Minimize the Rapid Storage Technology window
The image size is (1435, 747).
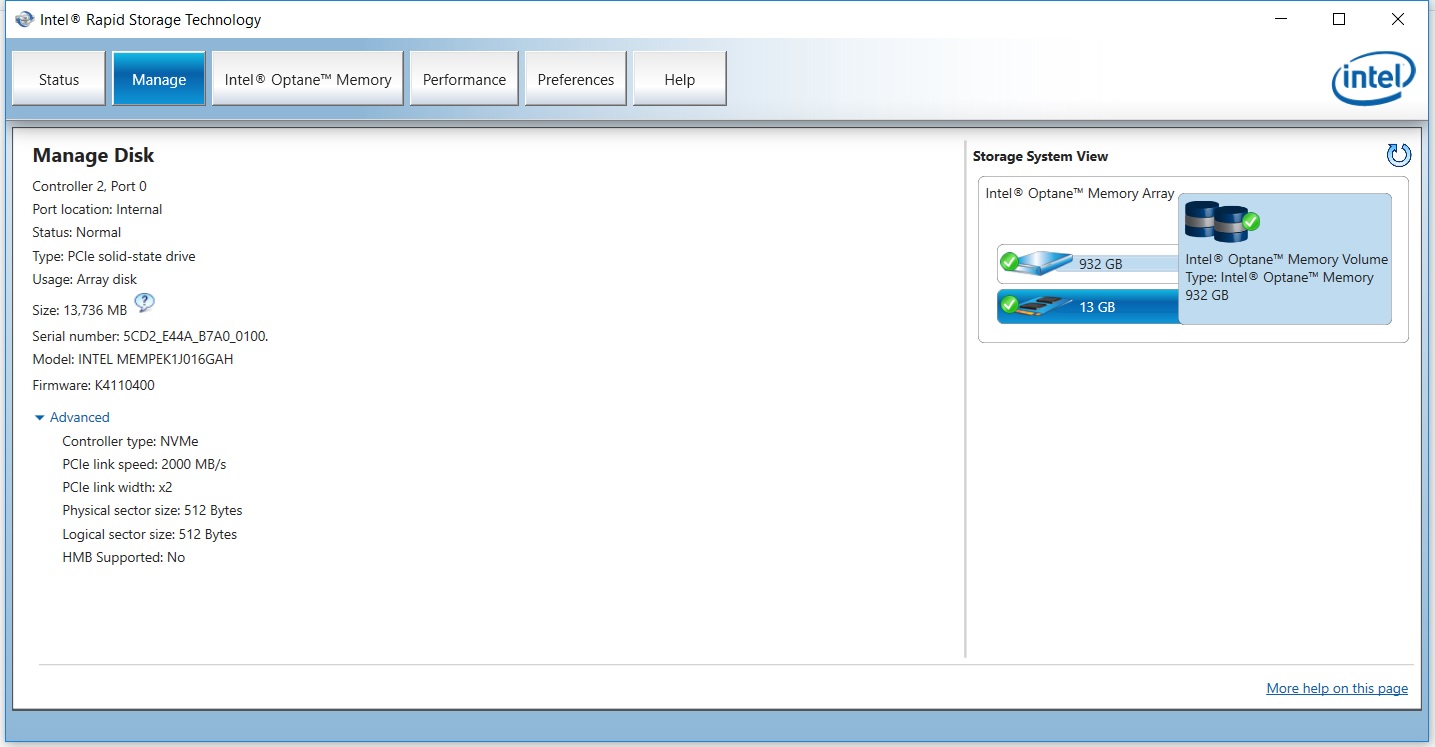click(x=1281, y=19)
